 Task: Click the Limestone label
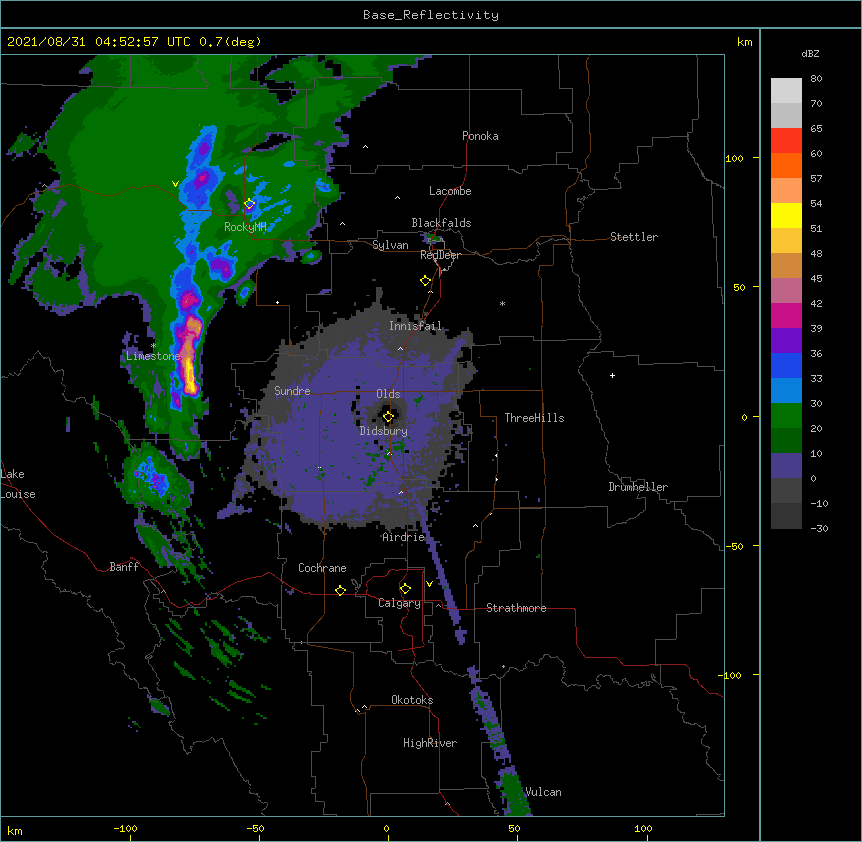(153, 356)
